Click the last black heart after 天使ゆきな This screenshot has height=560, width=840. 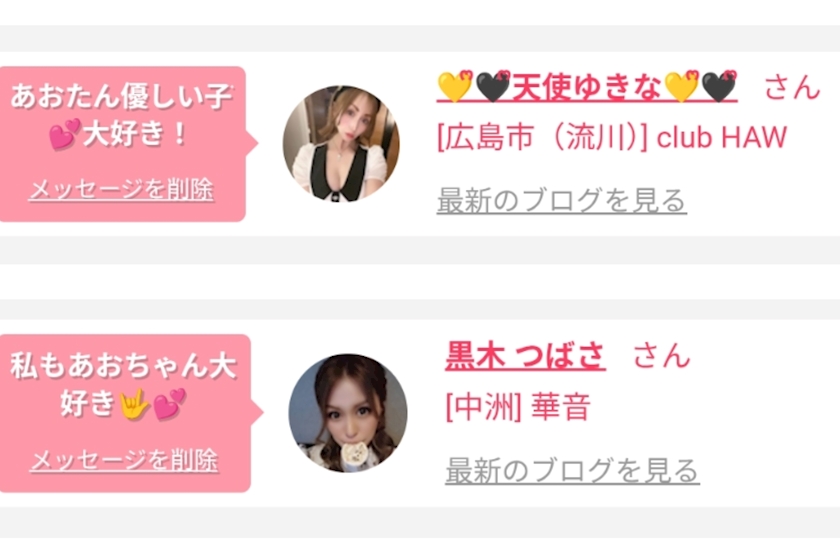719,86
